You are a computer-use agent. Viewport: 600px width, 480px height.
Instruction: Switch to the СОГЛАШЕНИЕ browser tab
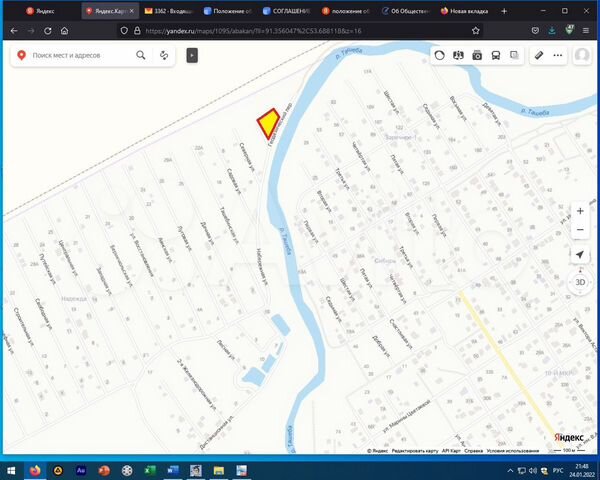pos(285,10)
